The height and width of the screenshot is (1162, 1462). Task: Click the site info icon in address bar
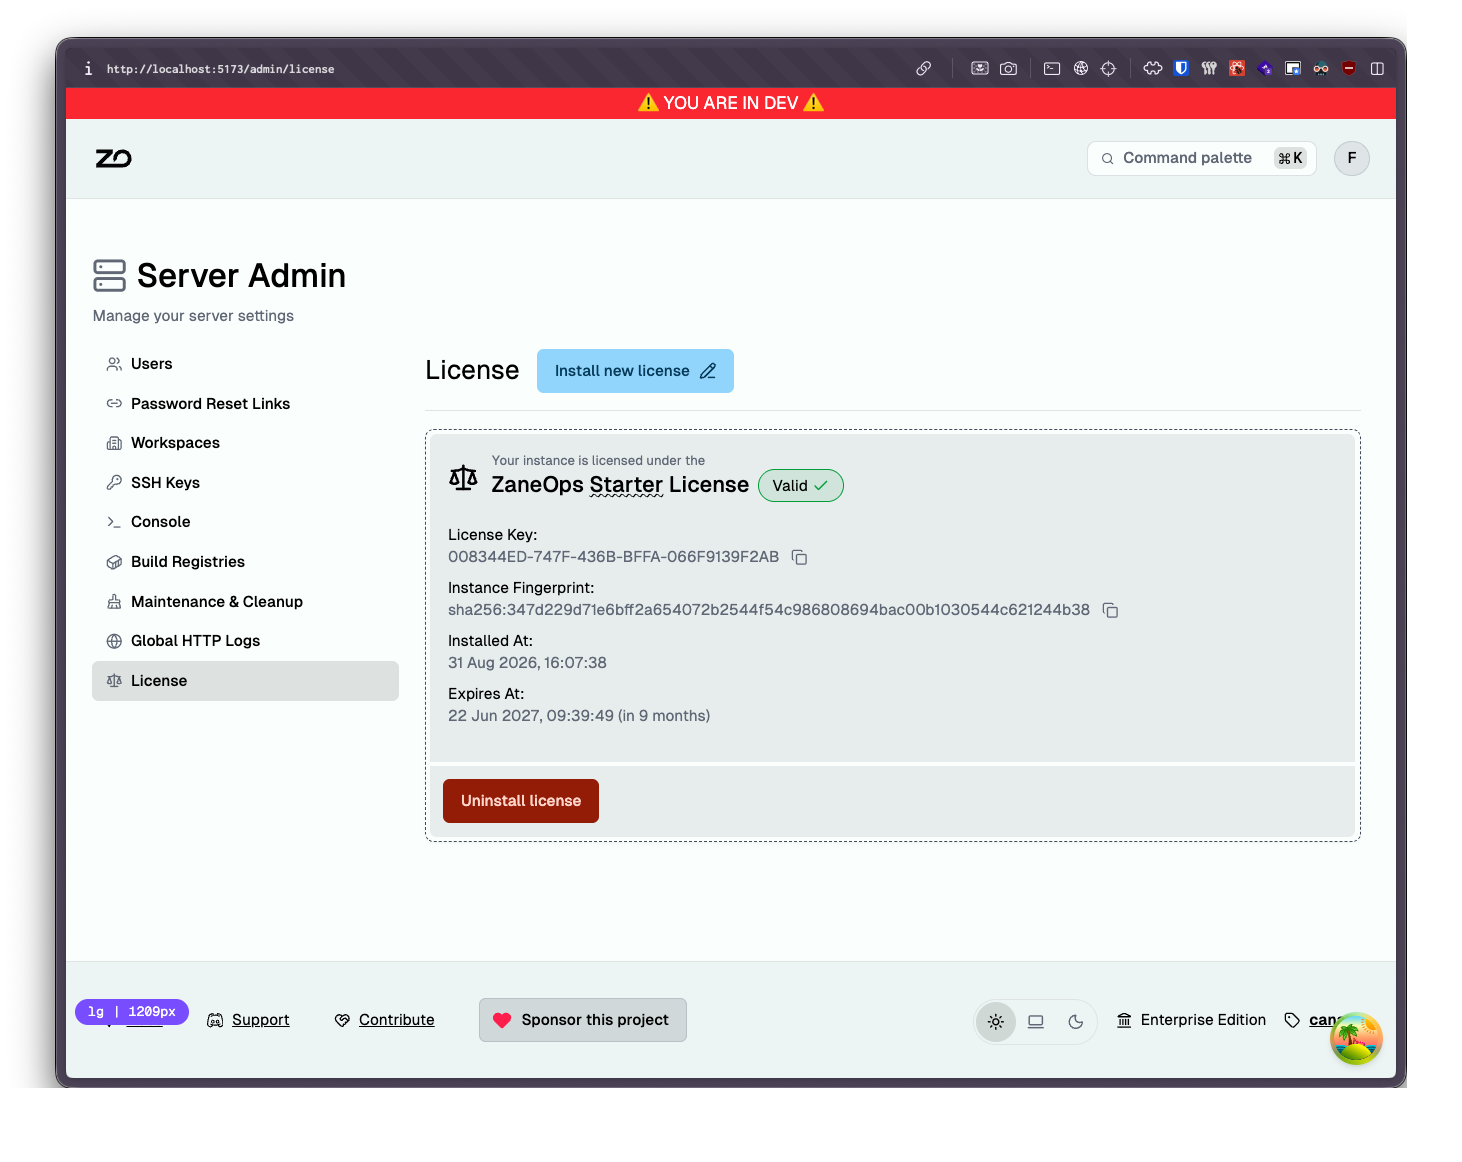(x=88, y=69)
